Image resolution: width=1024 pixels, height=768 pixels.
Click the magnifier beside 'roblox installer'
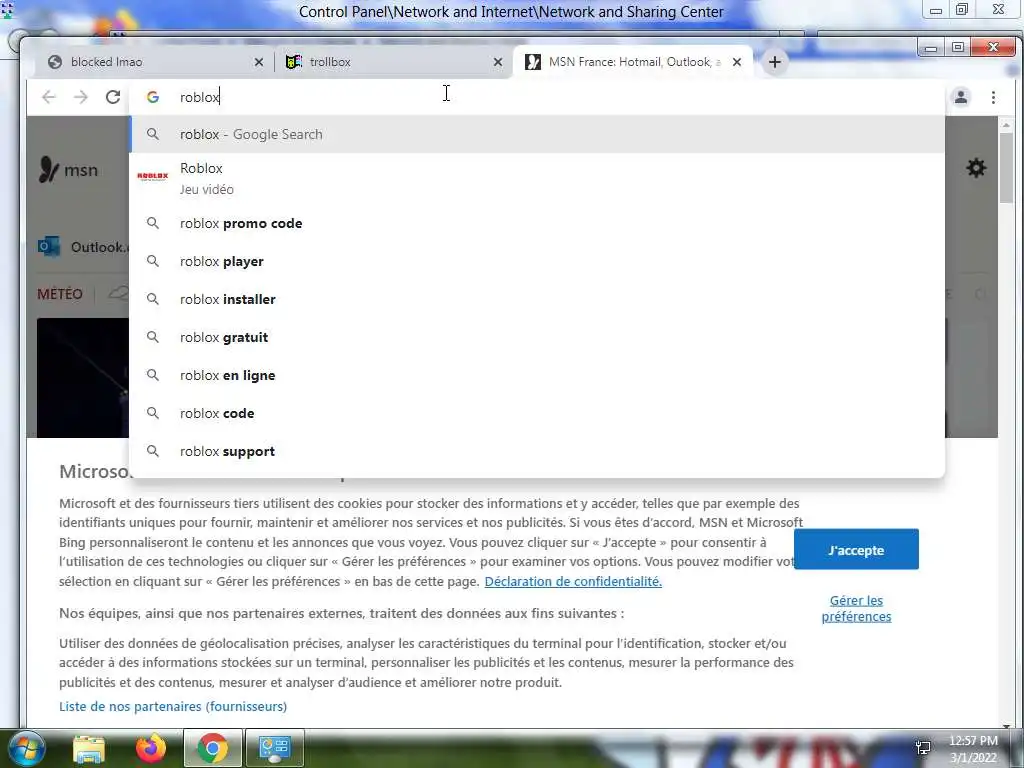click(x=153, y=299)
